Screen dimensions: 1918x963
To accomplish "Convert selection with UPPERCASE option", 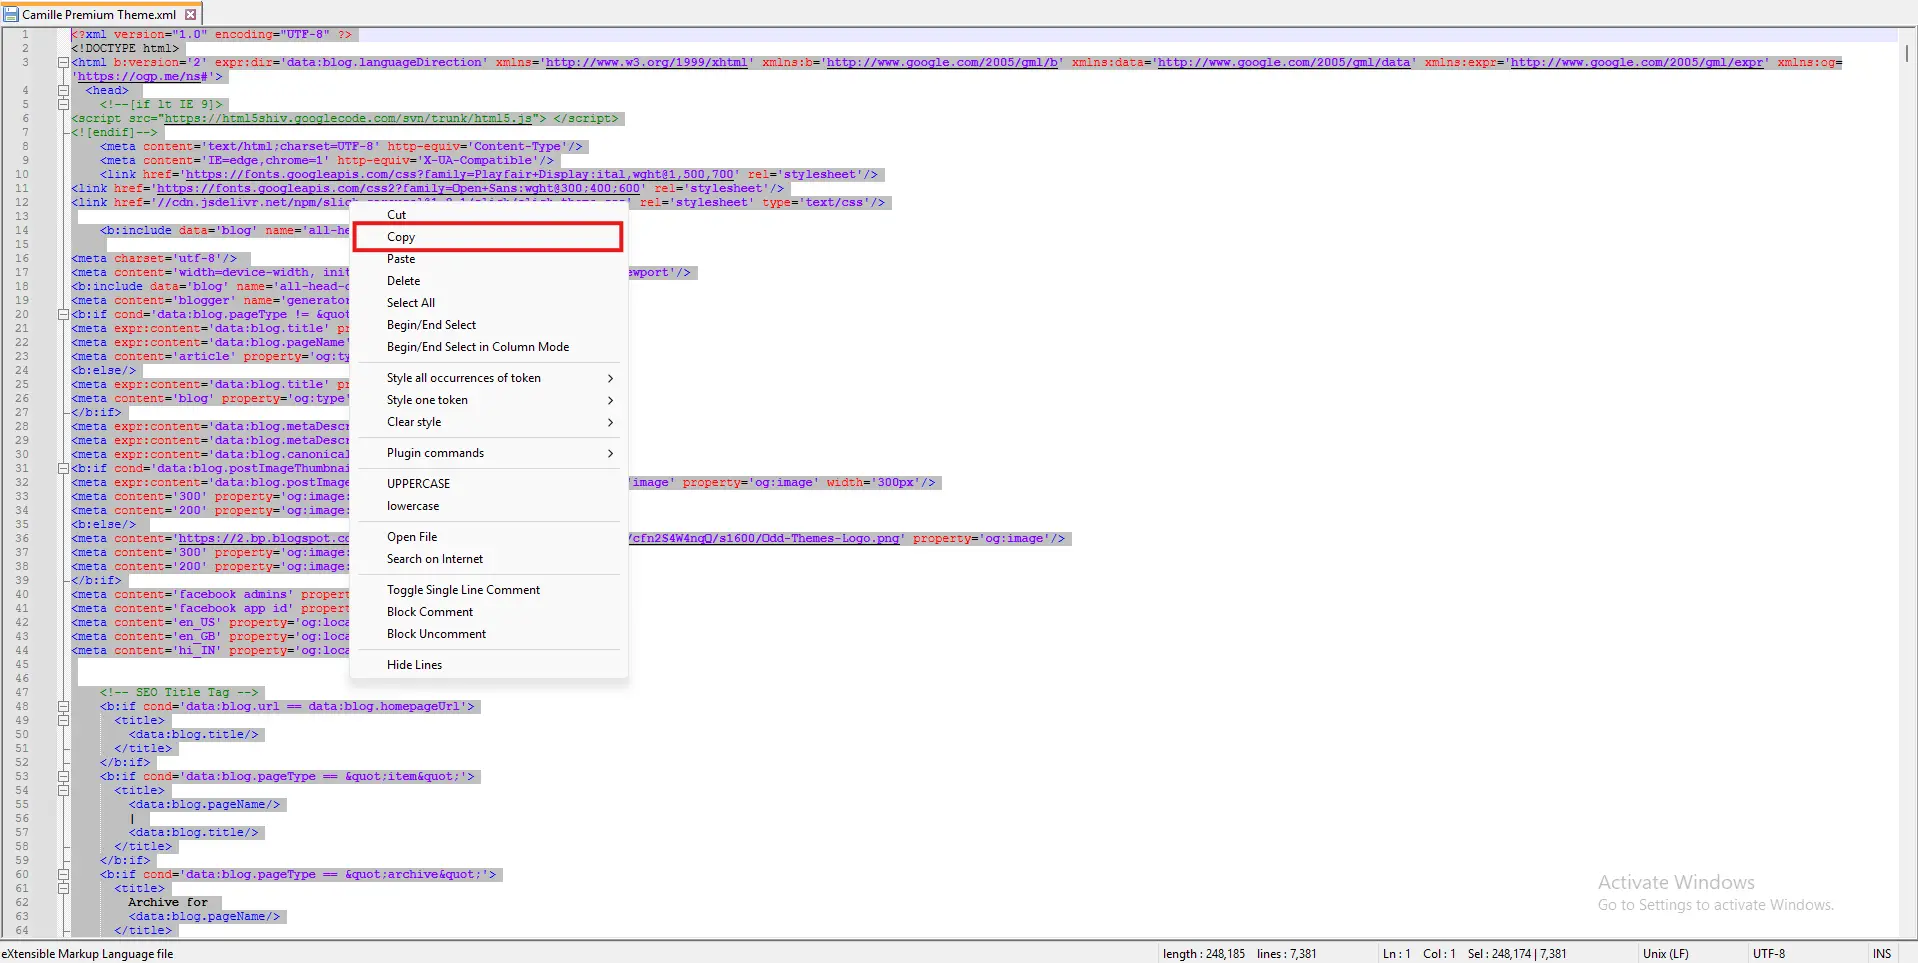I will 418,484.
